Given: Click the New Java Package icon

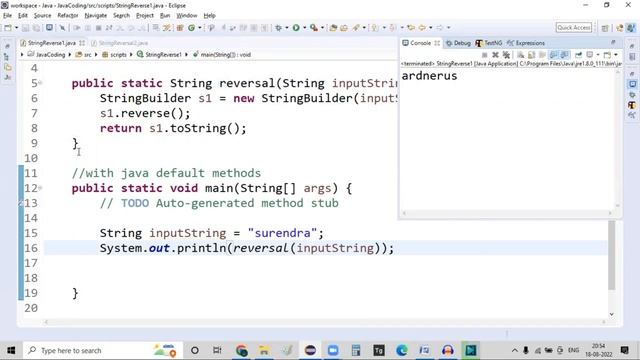Looking at the screenshot, I should (180, 28).
